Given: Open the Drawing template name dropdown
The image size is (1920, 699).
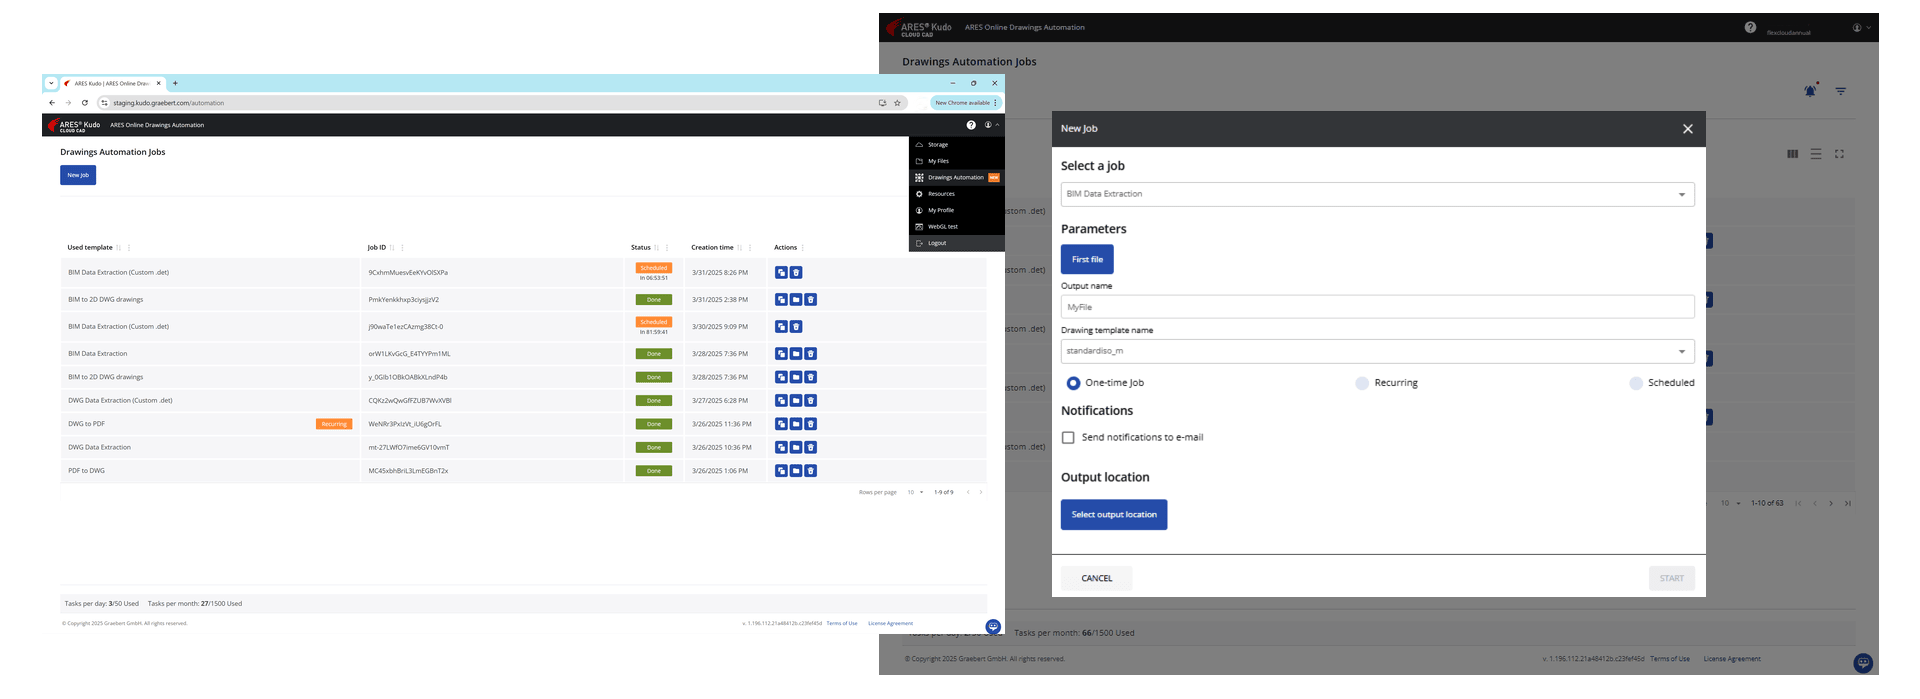Looking at the screenshot, I should click(1377, 351).
